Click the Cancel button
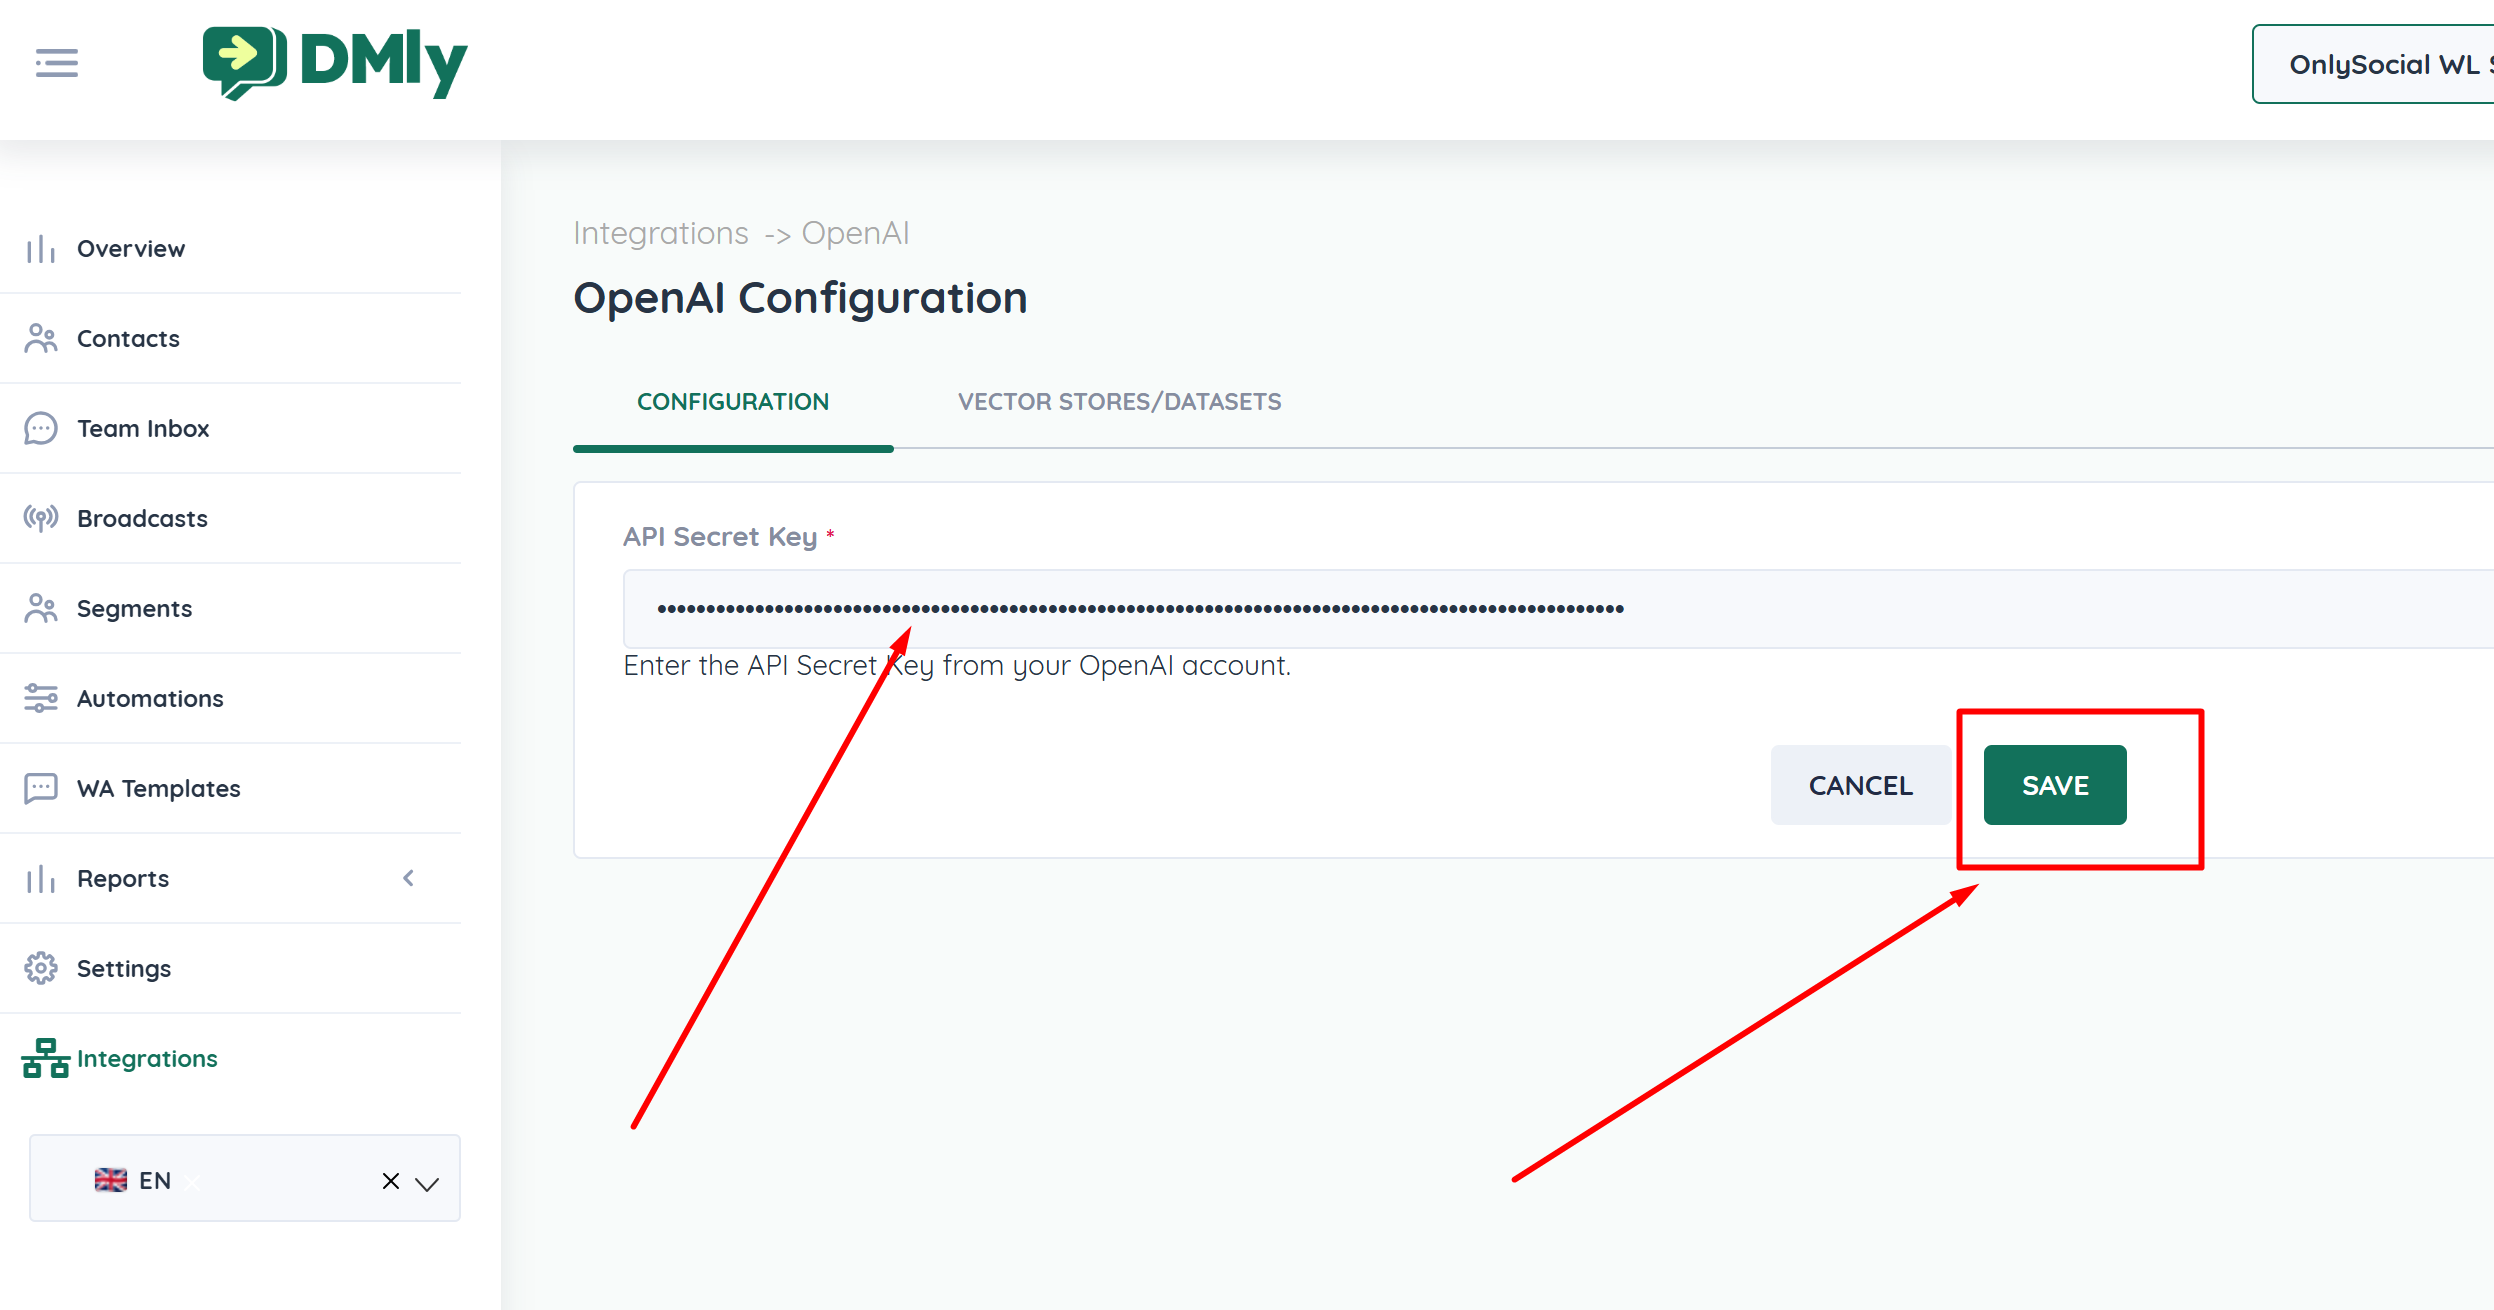This screenshot has height=1310, width=2494. click(x=1860, y=786)
